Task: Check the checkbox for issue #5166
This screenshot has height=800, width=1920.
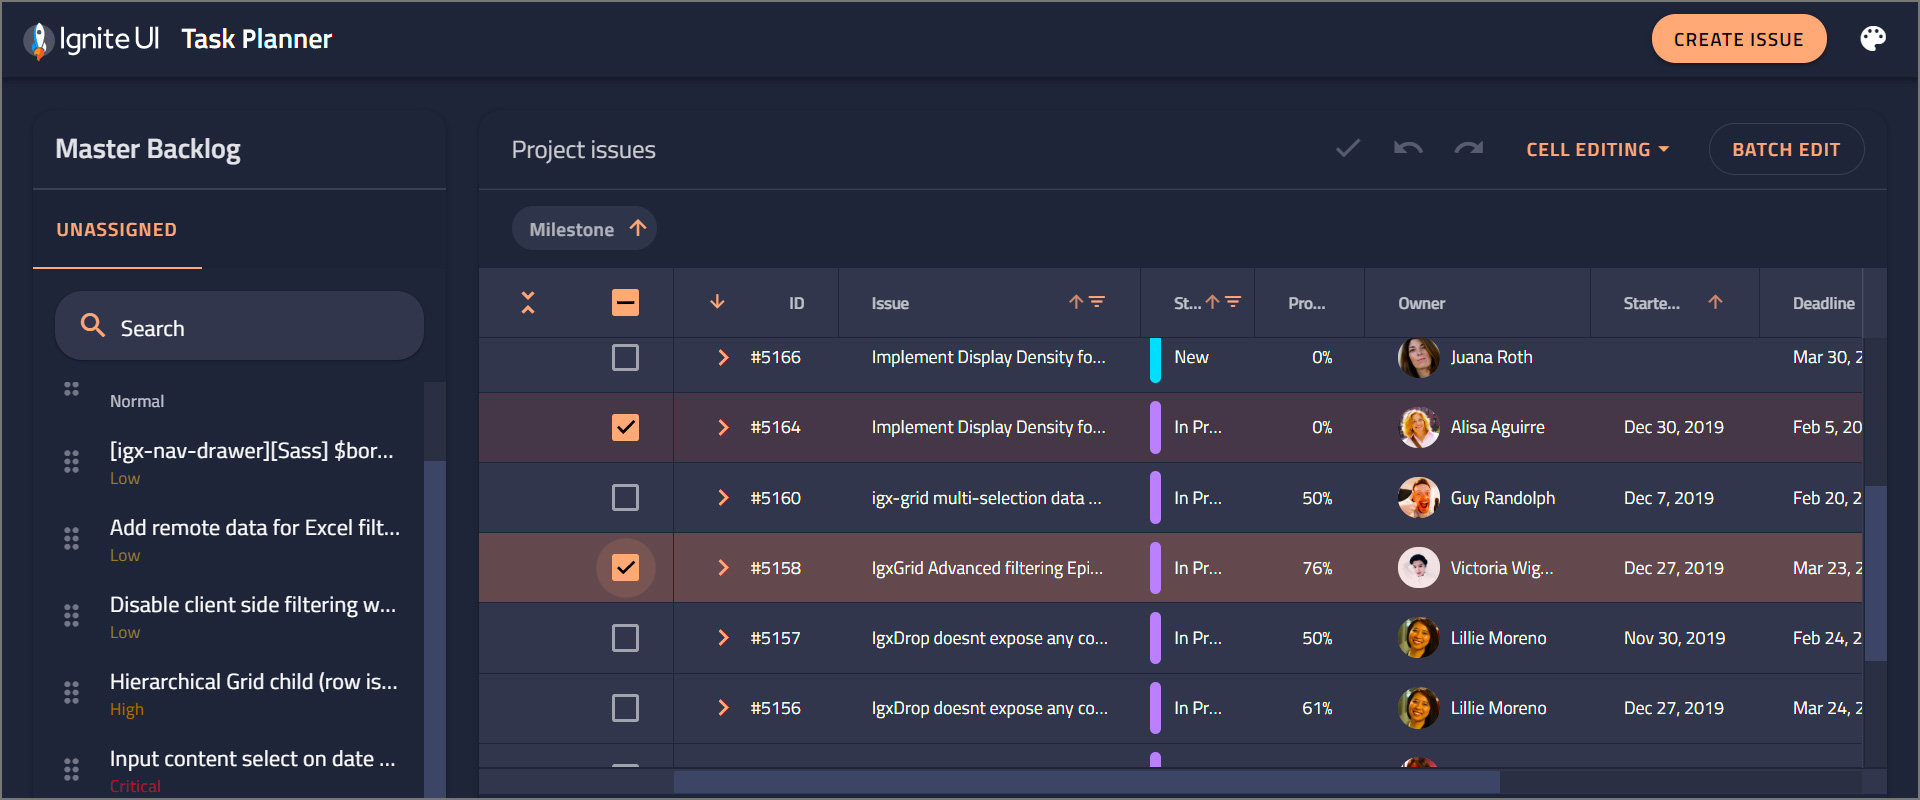Action: [625, 357]
